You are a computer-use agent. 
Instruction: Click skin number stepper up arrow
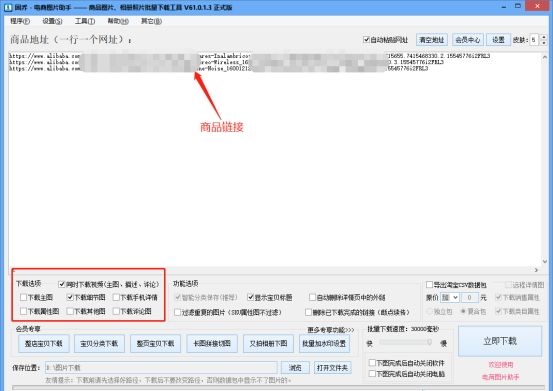(543, 37)
